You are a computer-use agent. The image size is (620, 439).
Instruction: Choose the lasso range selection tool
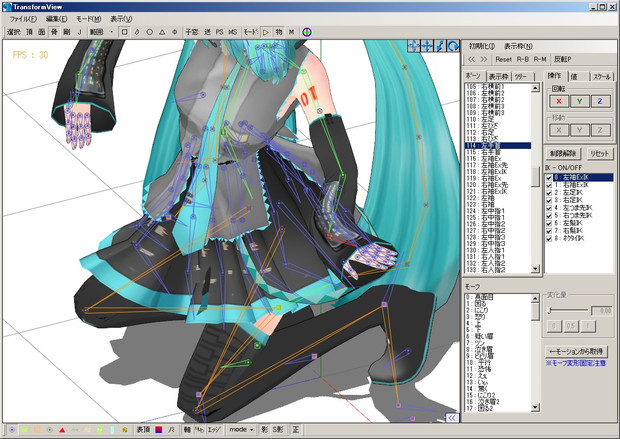coord(137,32)
